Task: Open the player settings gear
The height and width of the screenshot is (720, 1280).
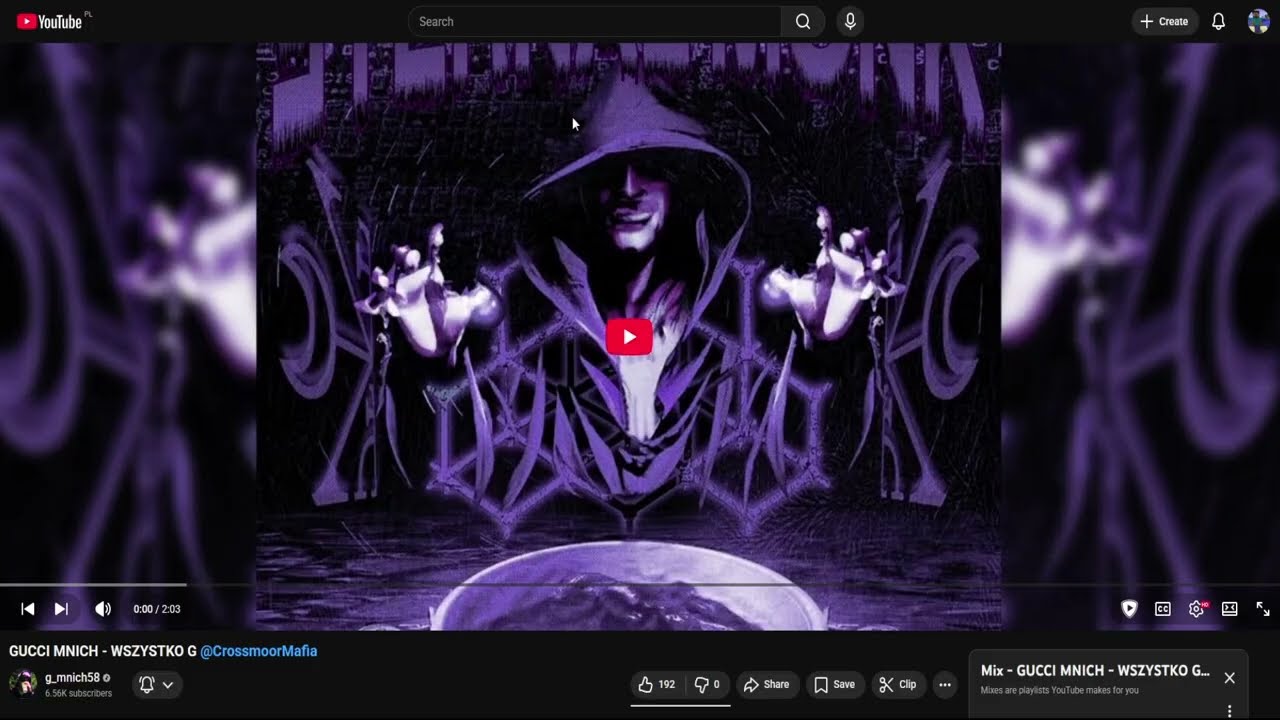Action: 1196,609
